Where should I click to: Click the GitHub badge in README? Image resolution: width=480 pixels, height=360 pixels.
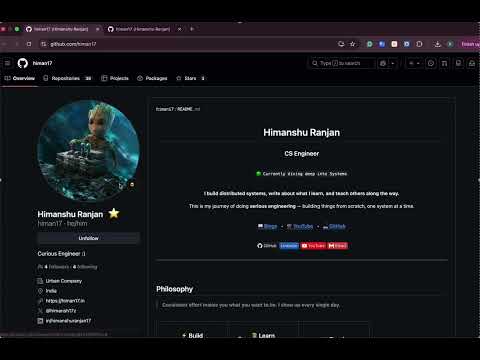(x=267, y=246)
